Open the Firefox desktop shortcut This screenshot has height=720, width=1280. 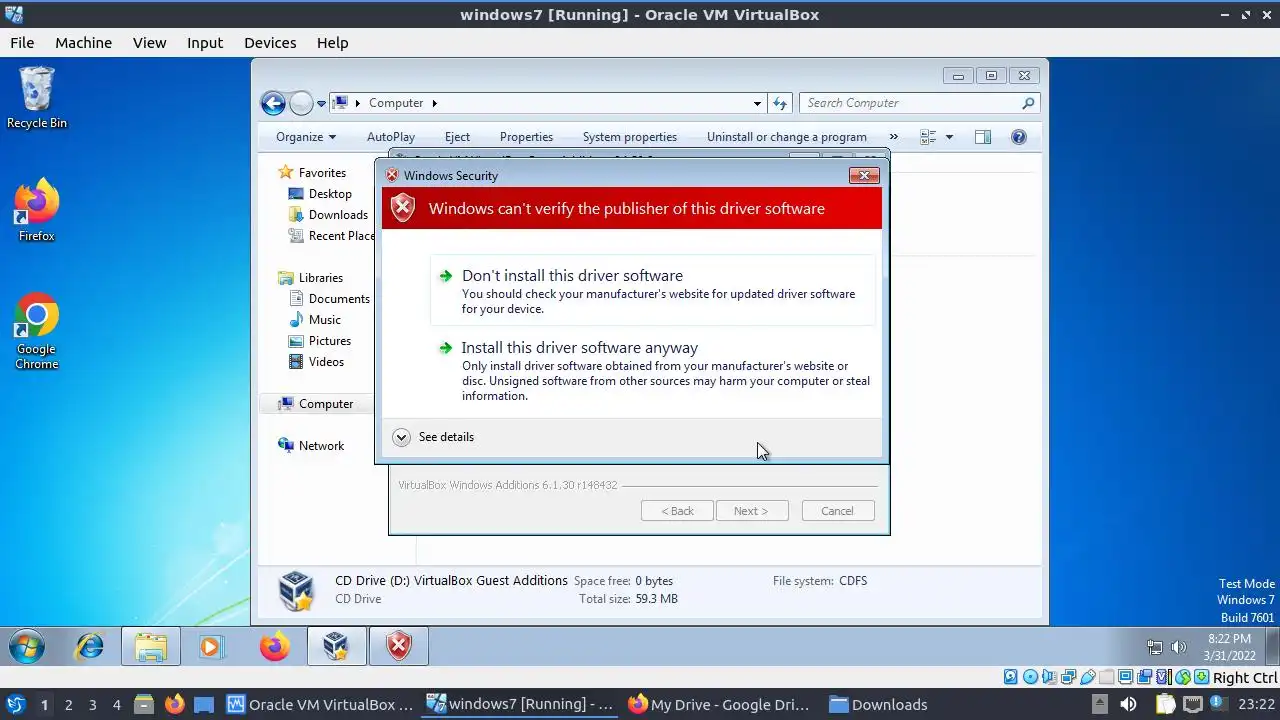point(37,210)
